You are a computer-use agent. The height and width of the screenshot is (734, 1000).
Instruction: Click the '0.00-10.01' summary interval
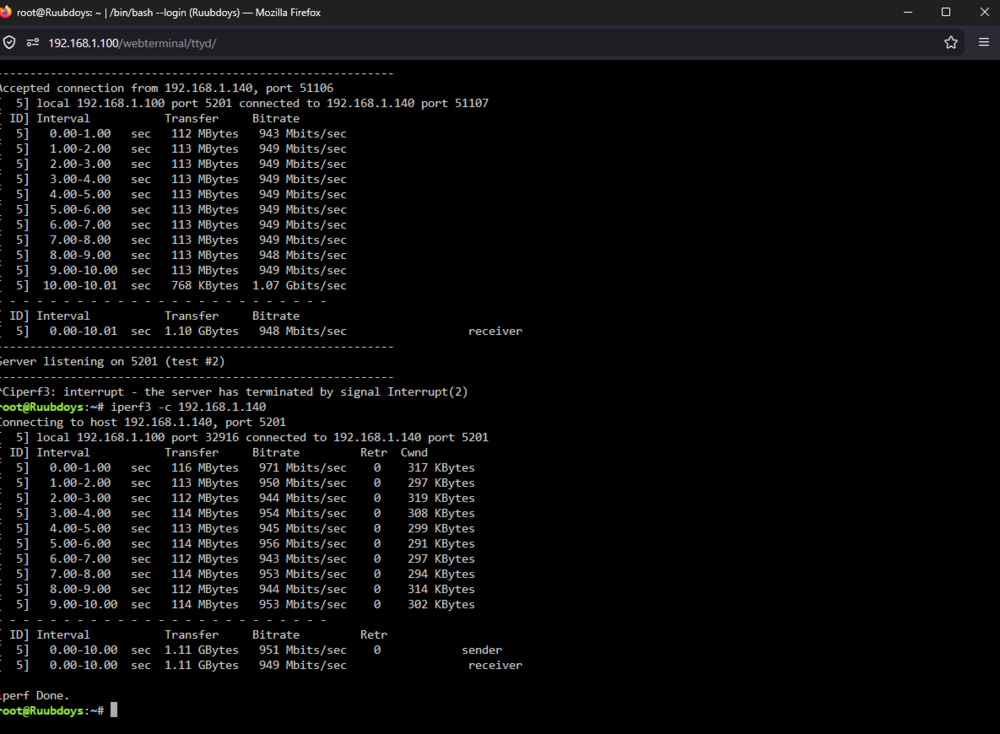click(84, 331)
